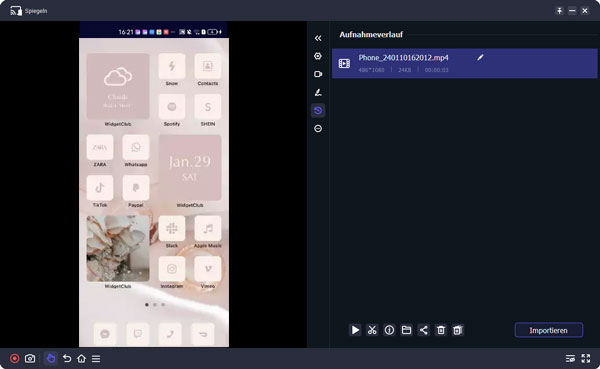This screenshot has width=600, height=369.
Task: Enter fullscreen with the expand icon
Action: coord(586,359)
